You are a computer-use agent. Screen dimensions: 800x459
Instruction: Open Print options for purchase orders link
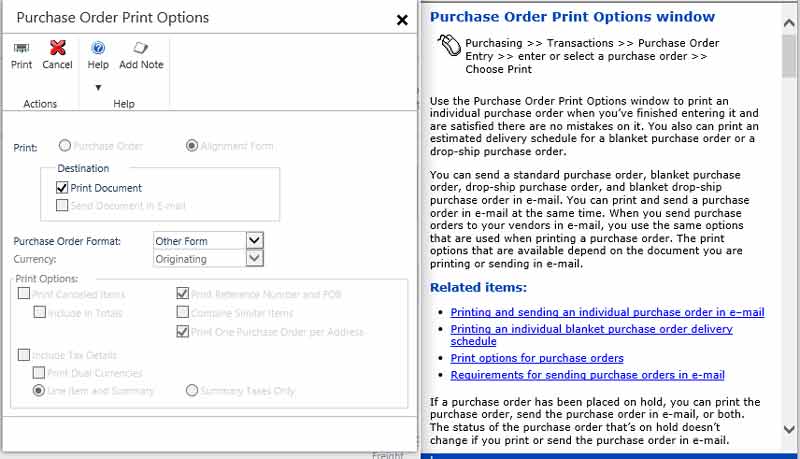click(x=537, y=358)
